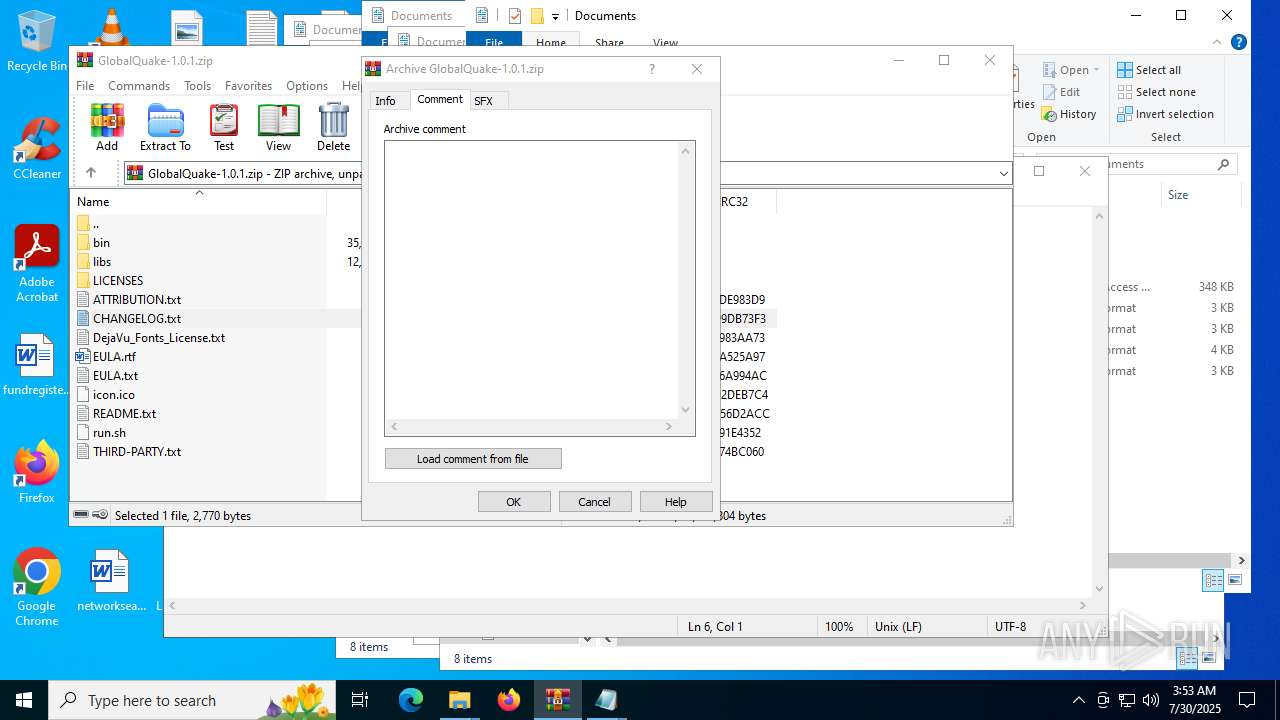Open WinRAR Favorites menu
Image resolution: width=1280 pixels, height=720 pixels.
(248, 86)
